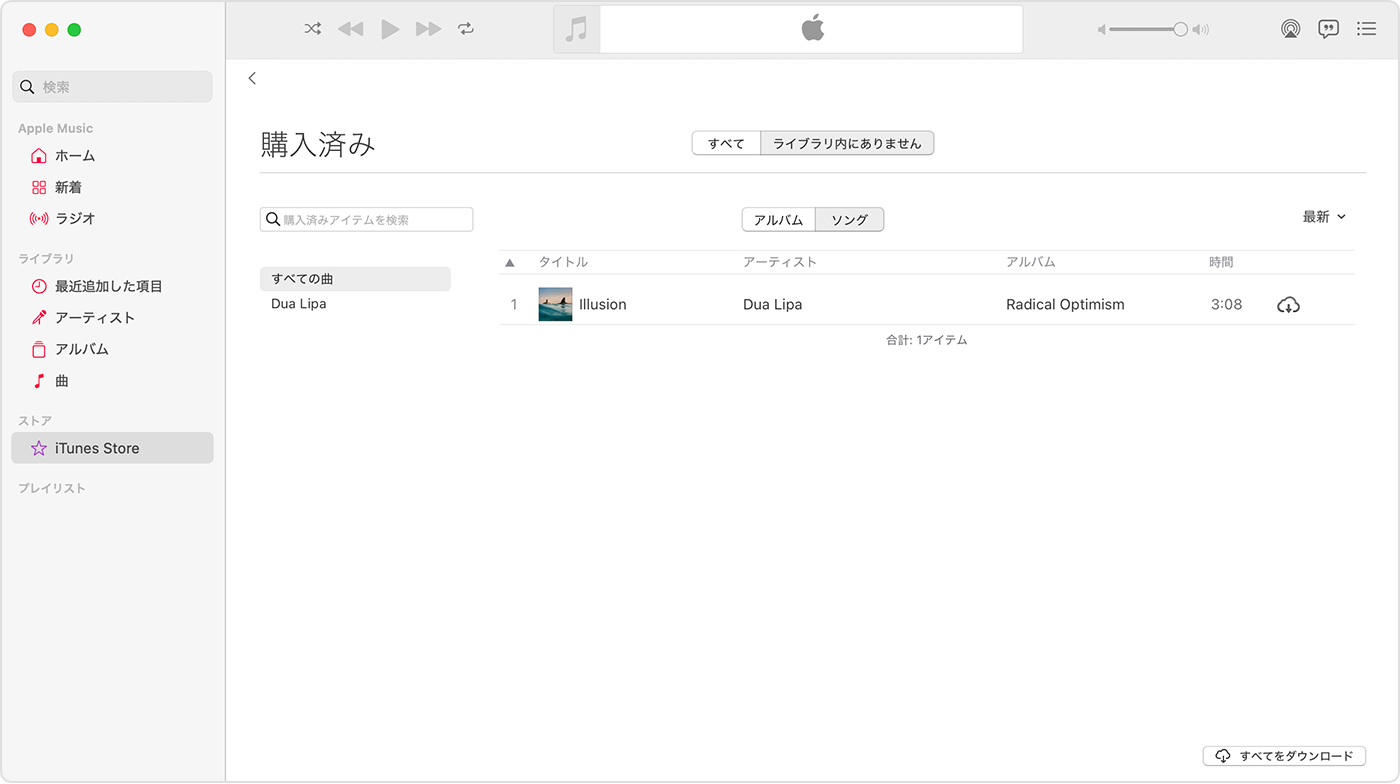1400x784 pixels.
Task: Click the 新着 grid icon
Action: (x=39, y=187)
